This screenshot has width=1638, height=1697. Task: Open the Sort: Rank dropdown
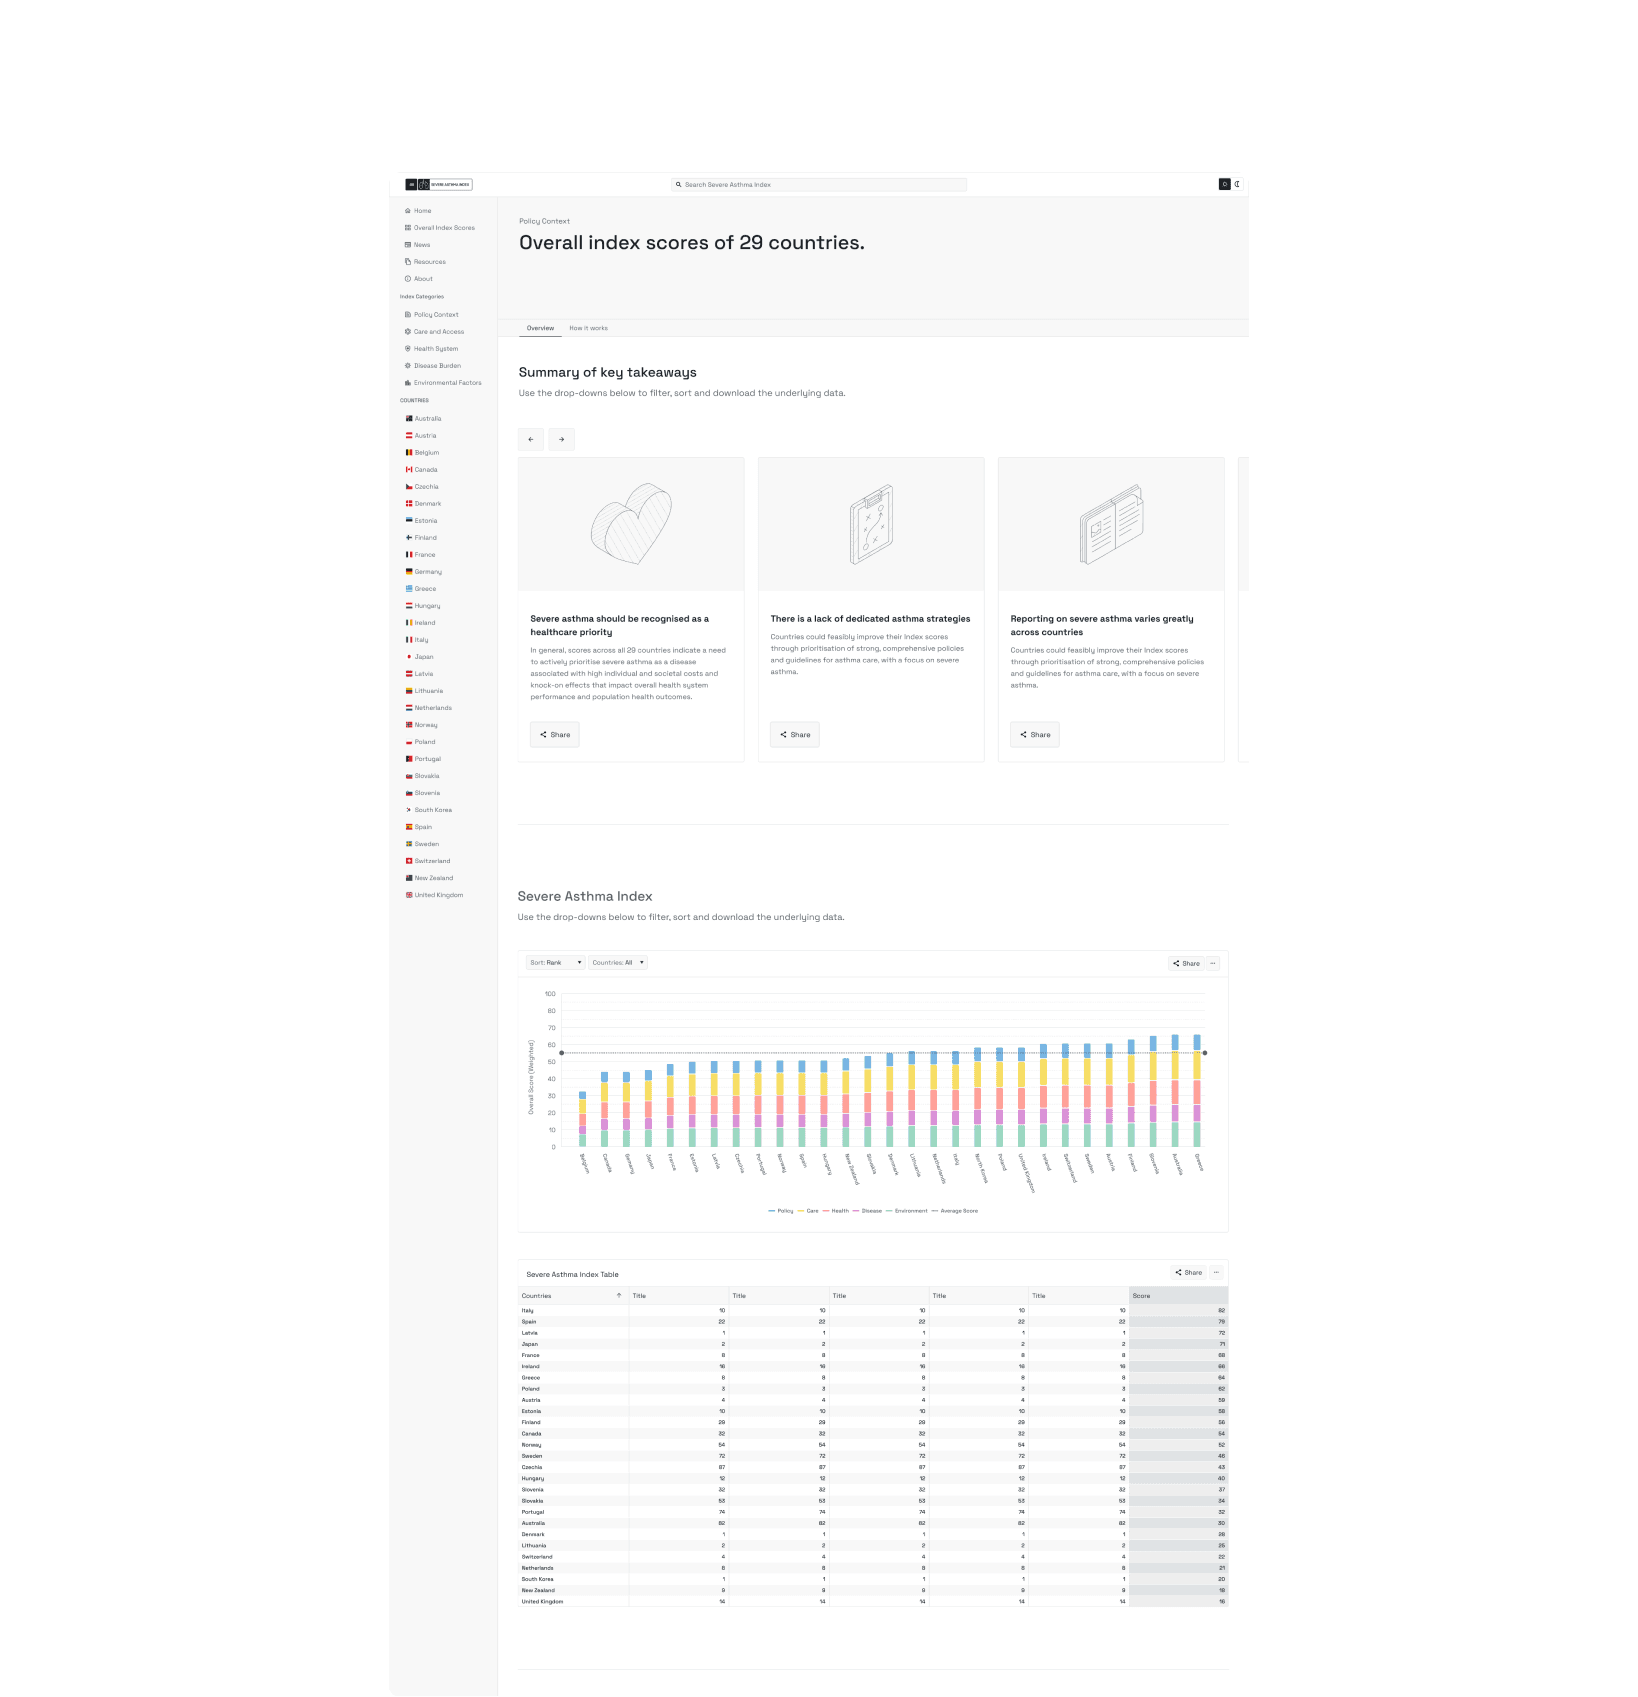(x=556, y=963)
